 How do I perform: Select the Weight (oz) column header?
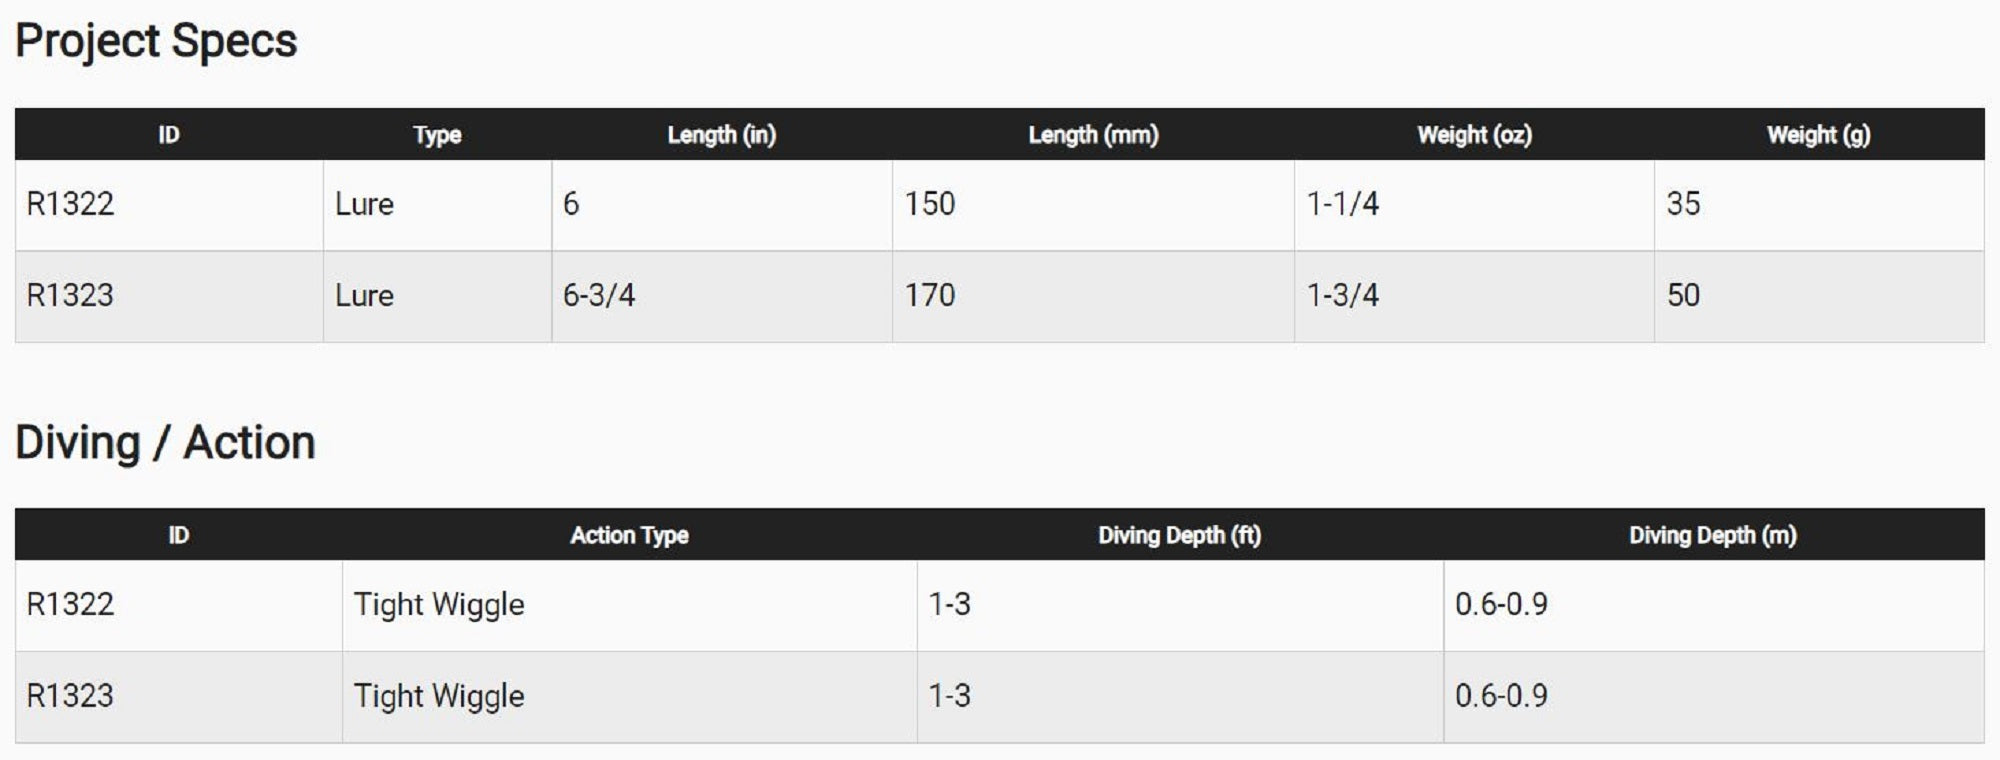1474,135
